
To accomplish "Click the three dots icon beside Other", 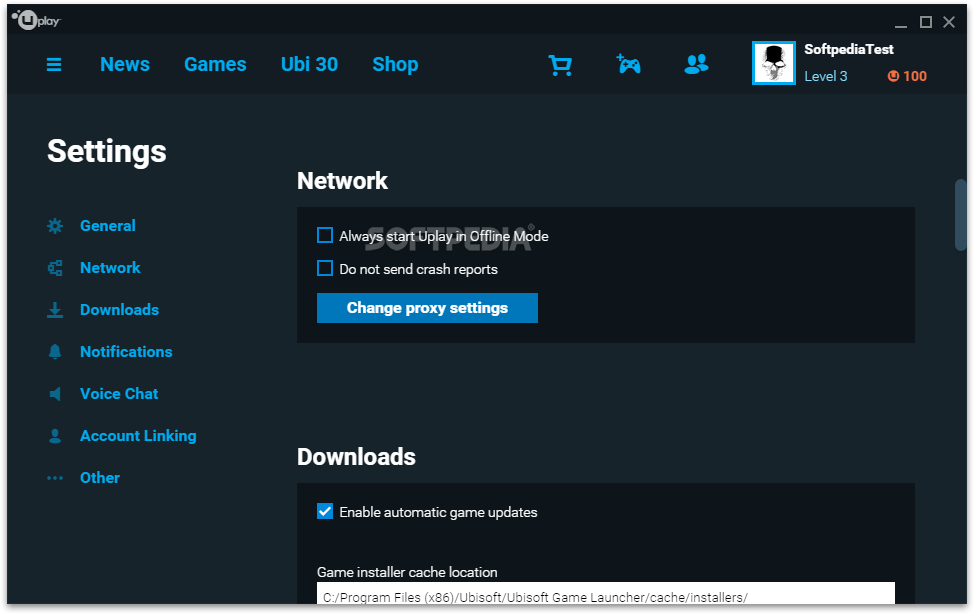I will 55,478.
